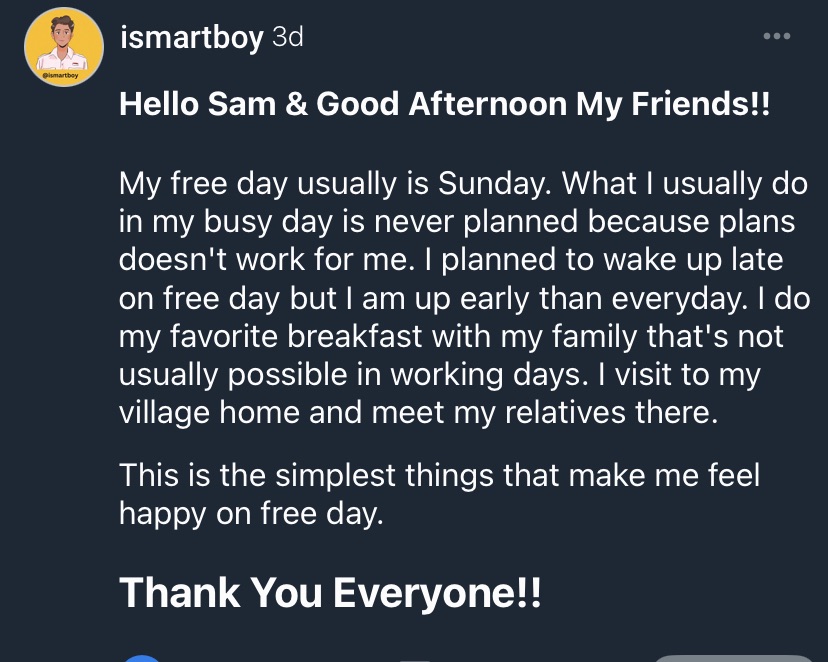Screen dimensions: 828x662
Task: Click the 3d post timestamp
Action: point(287,38)
